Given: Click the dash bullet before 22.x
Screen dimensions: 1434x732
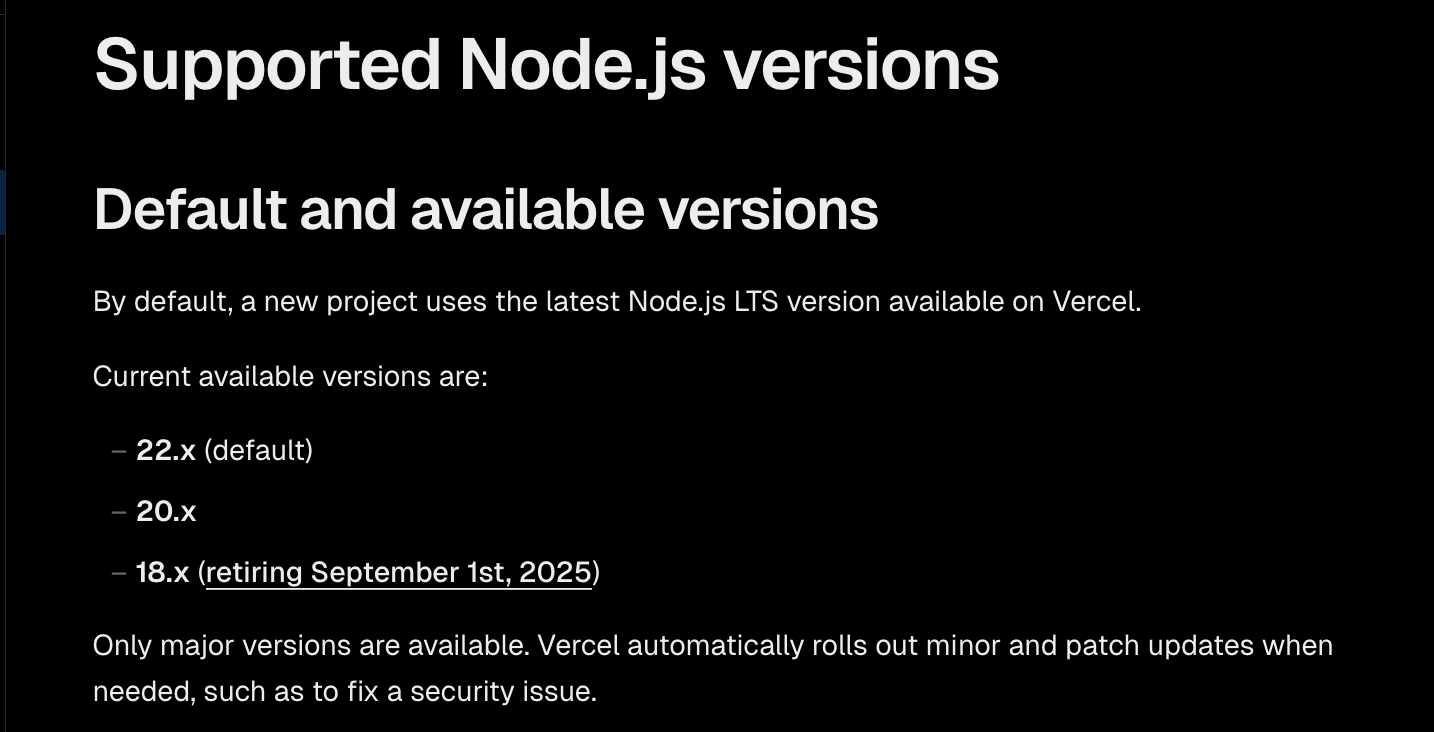Looking at the screenshot, I should click(119, 451).
